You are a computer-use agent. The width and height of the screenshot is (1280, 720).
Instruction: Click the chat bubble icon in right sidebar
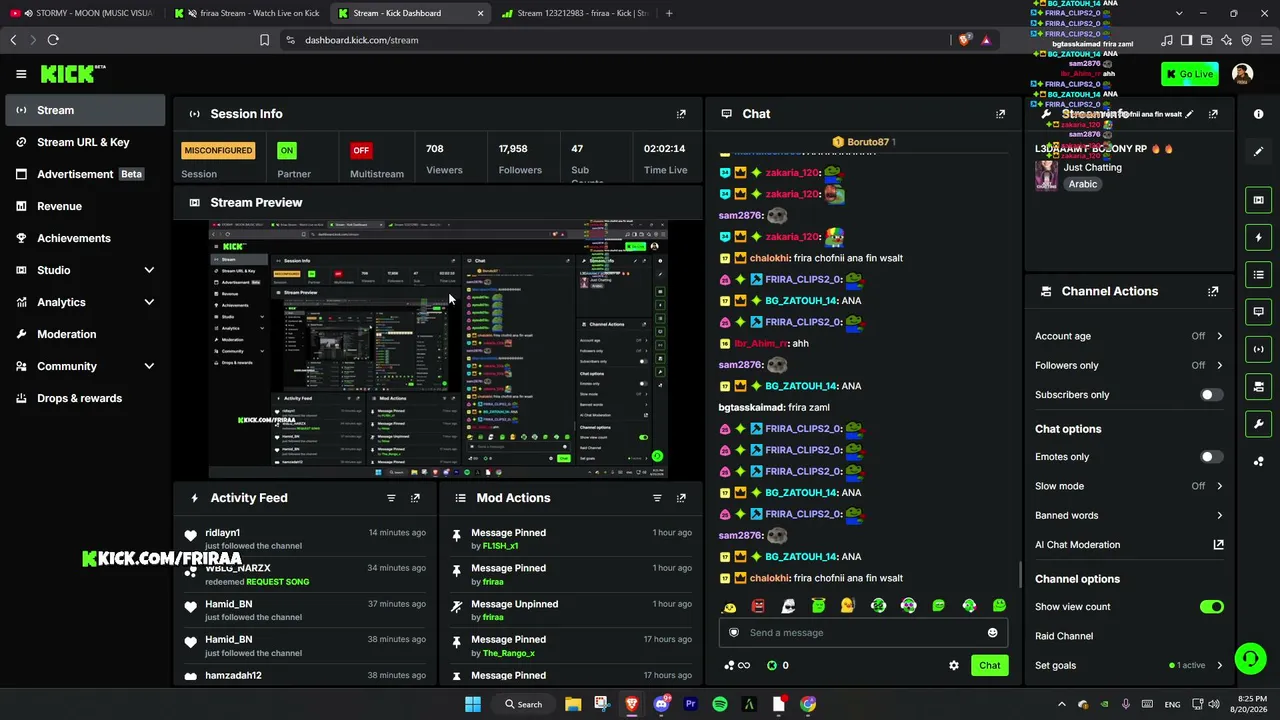(1259, 312)
